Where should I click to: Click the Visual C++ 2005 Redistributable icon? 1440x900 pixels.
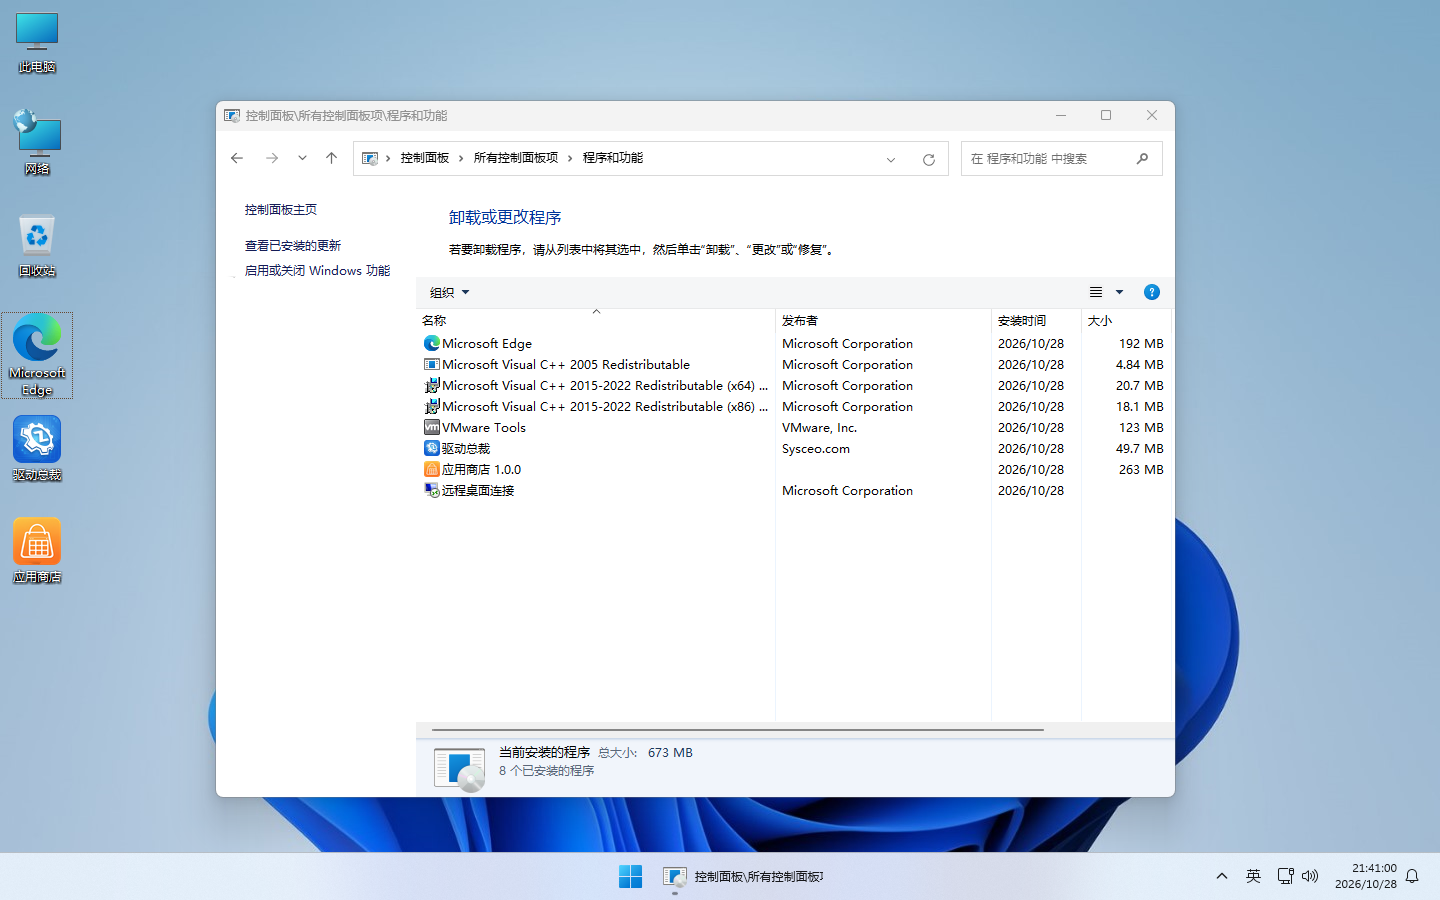click(432, 364)
